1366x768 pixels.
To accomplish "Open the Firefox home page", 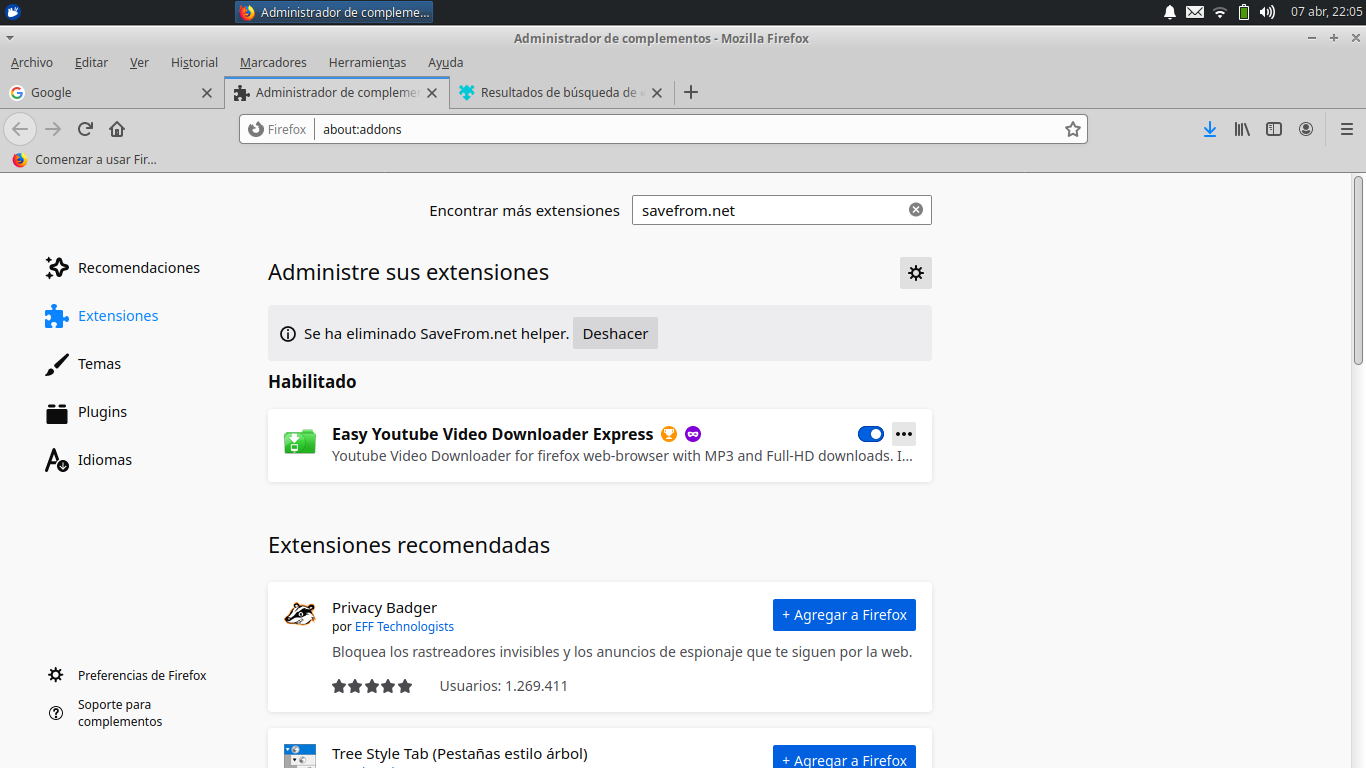I will [117, 129].
